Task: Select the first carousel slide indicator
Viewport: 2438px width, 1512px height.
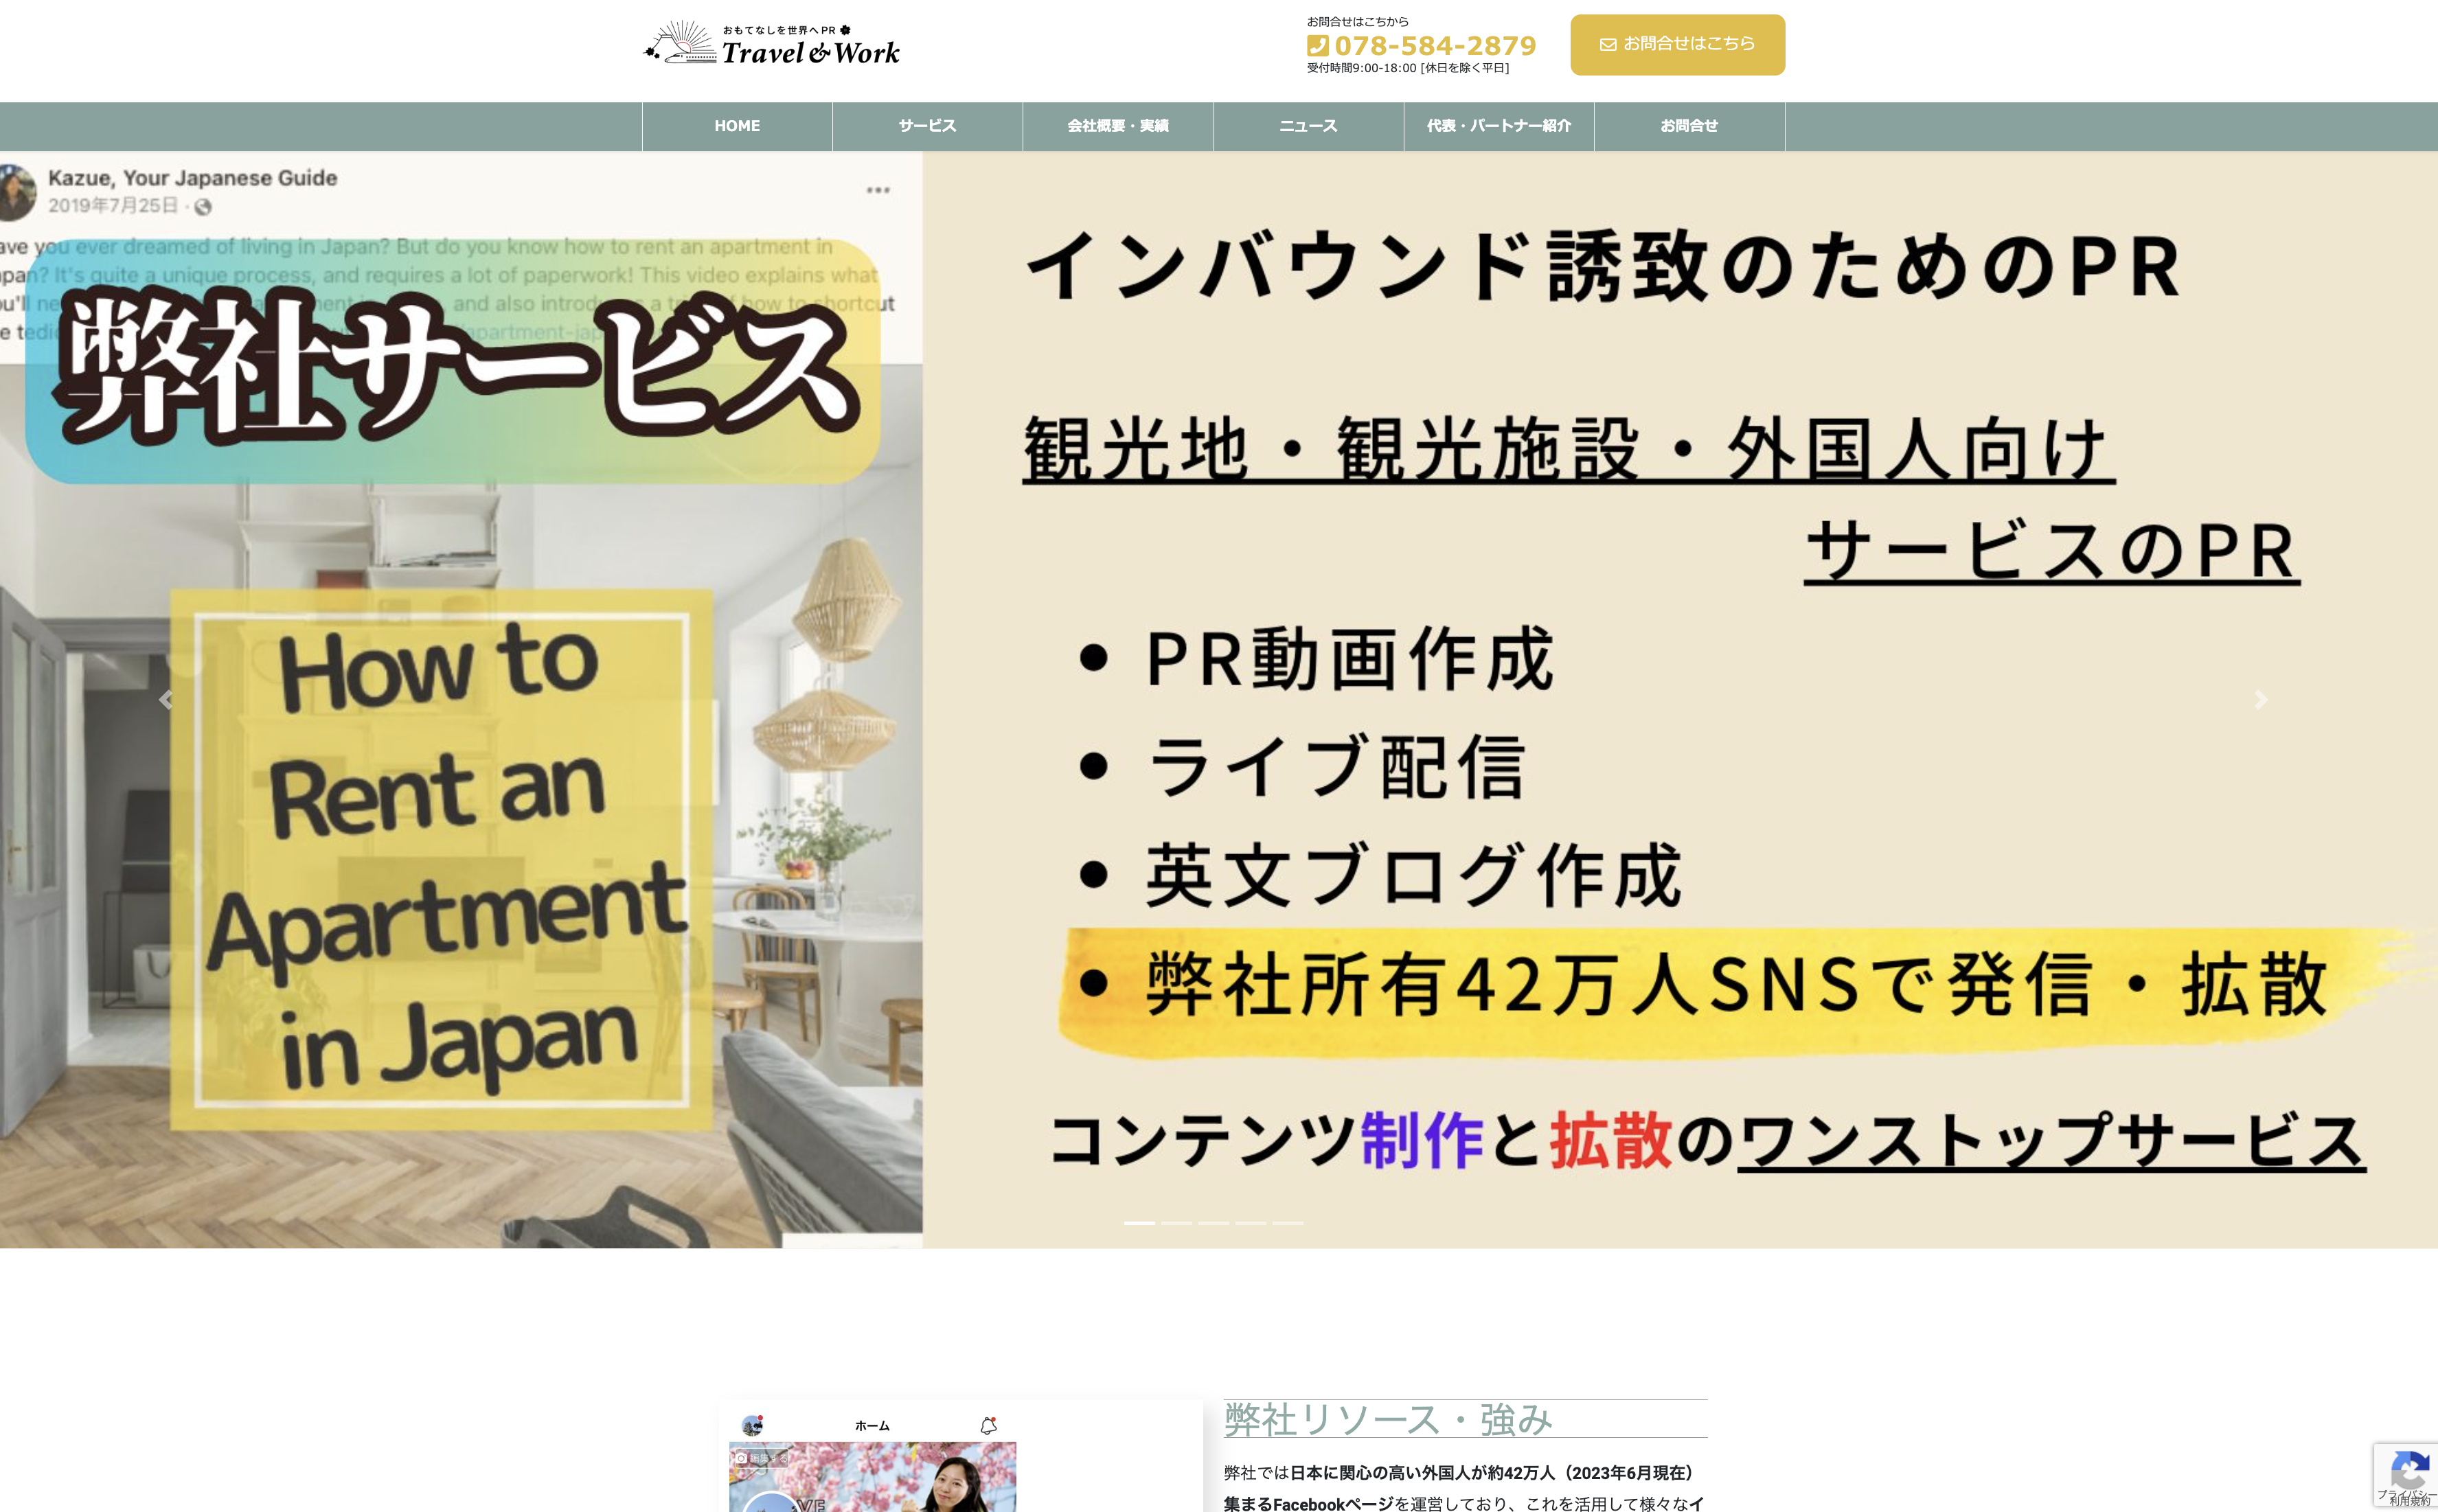Action: coord(1139,1223)
